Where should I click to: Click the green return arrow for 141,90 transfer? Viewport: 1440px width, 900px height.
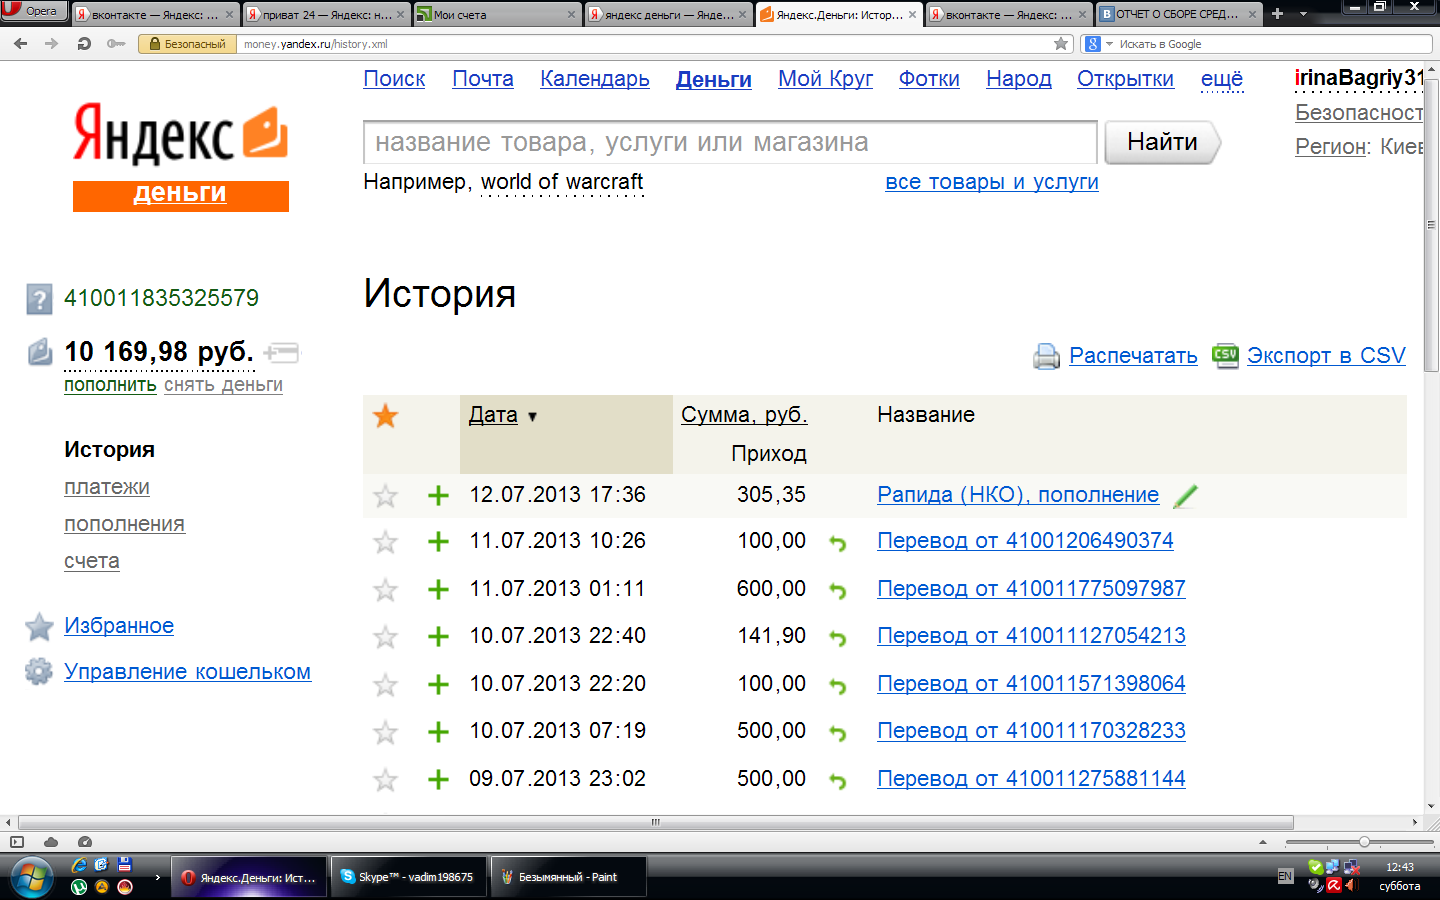(x=838, y=638)
